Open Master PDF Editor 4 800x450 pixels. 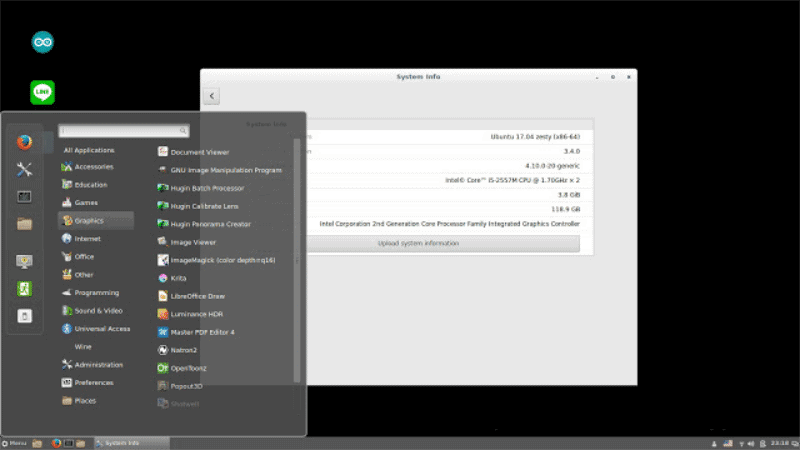point(196,332)
